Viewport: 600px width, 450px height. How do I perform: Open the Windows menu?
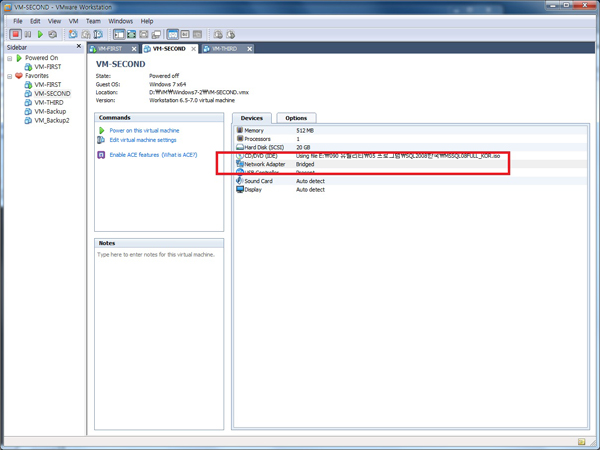coord(121,21)
